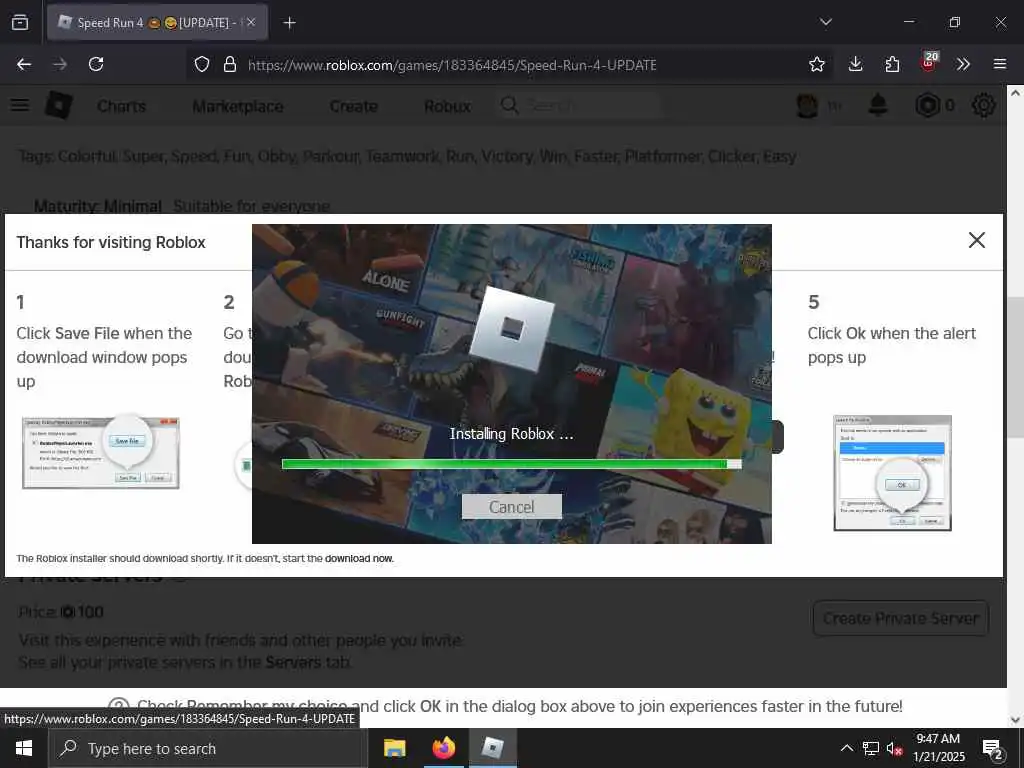Image resolution: width=1024 pixels, height=768 pixels.
Task: Open the network tray icon
Action: tap(871, 748)
